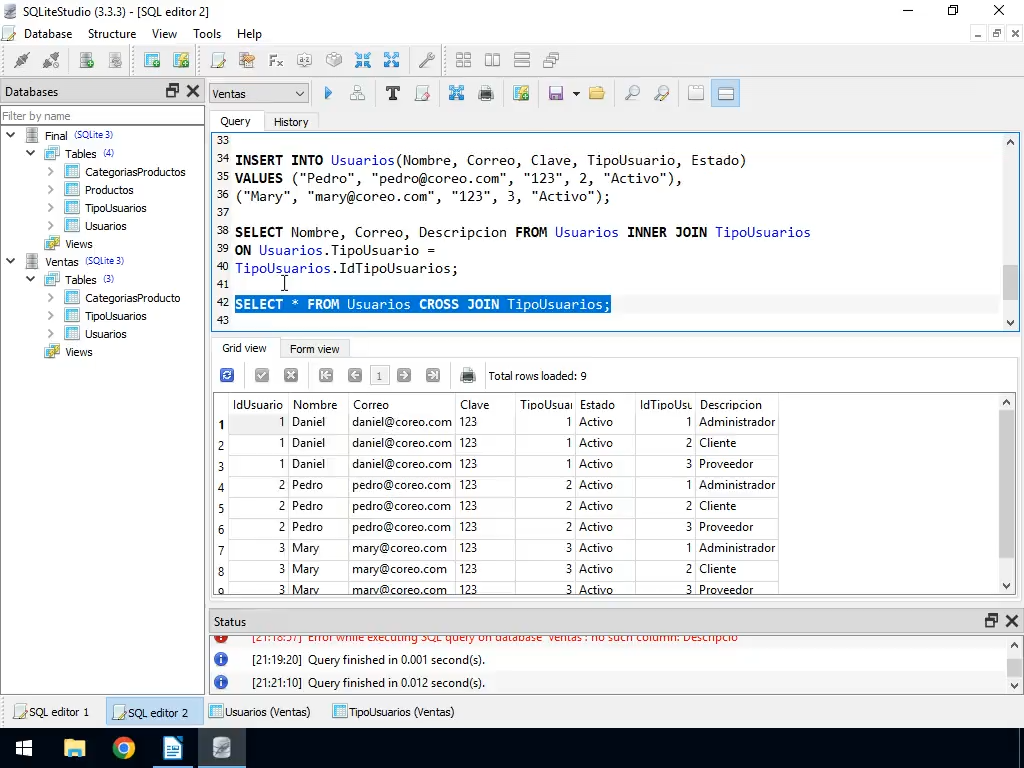
Task: Refresh the results grid data
Action: click(227, 376)
